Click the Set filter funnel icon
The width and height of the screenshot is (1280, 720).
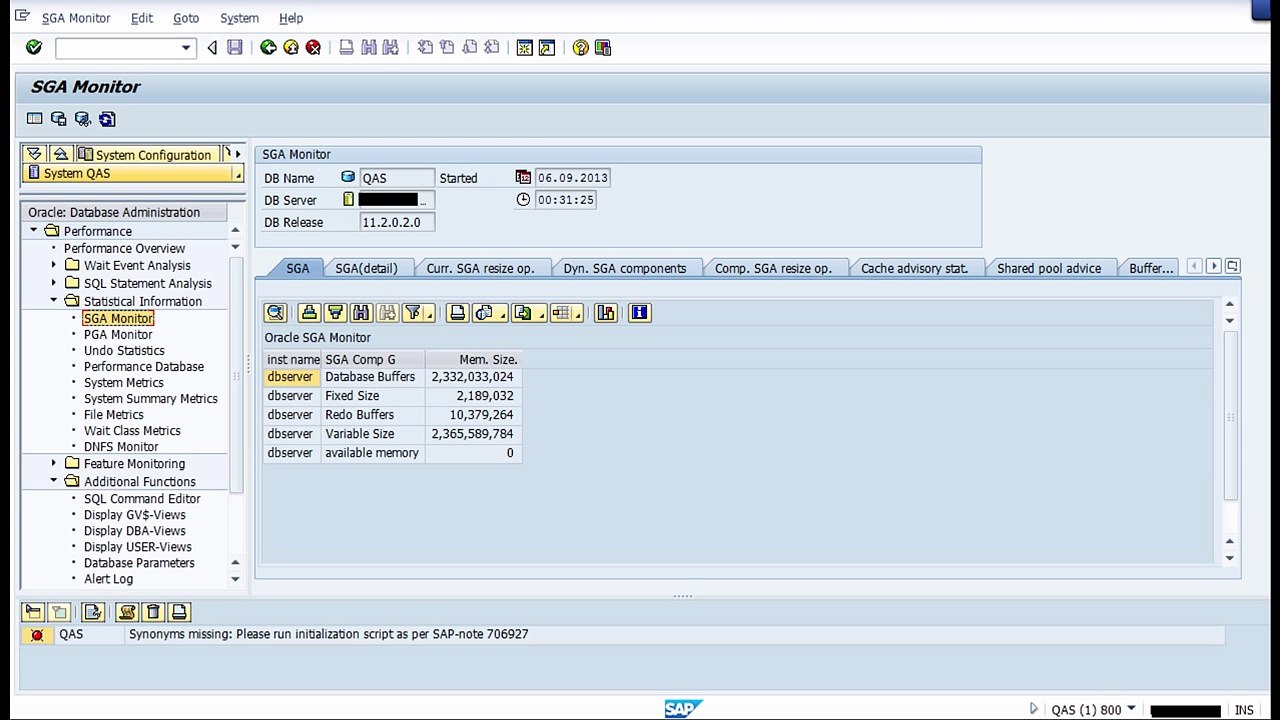[413, 313]
